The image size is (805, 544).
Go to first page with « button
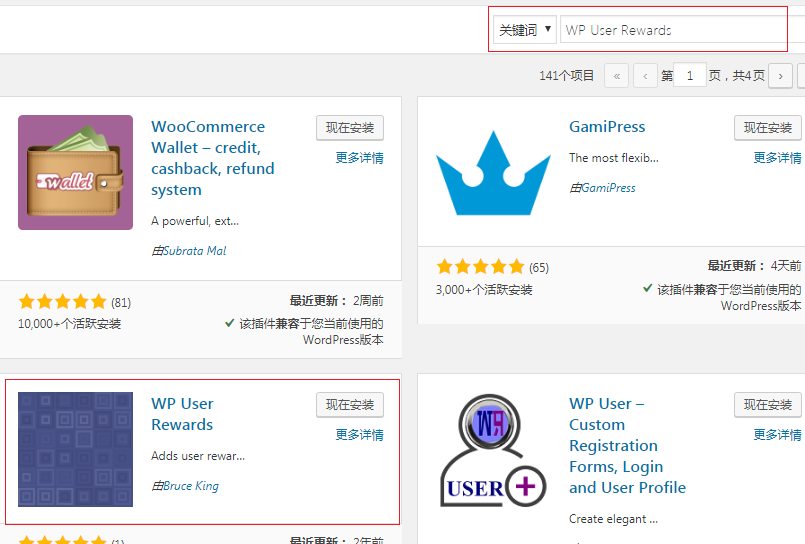point(617,76)
